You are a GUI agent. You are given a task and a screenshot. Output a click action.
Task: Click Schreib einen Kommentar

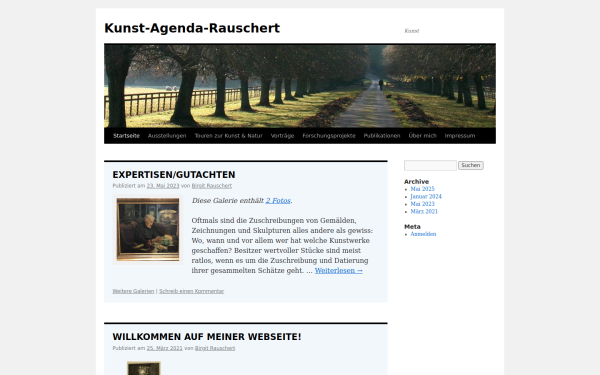[x=191, y=292]
